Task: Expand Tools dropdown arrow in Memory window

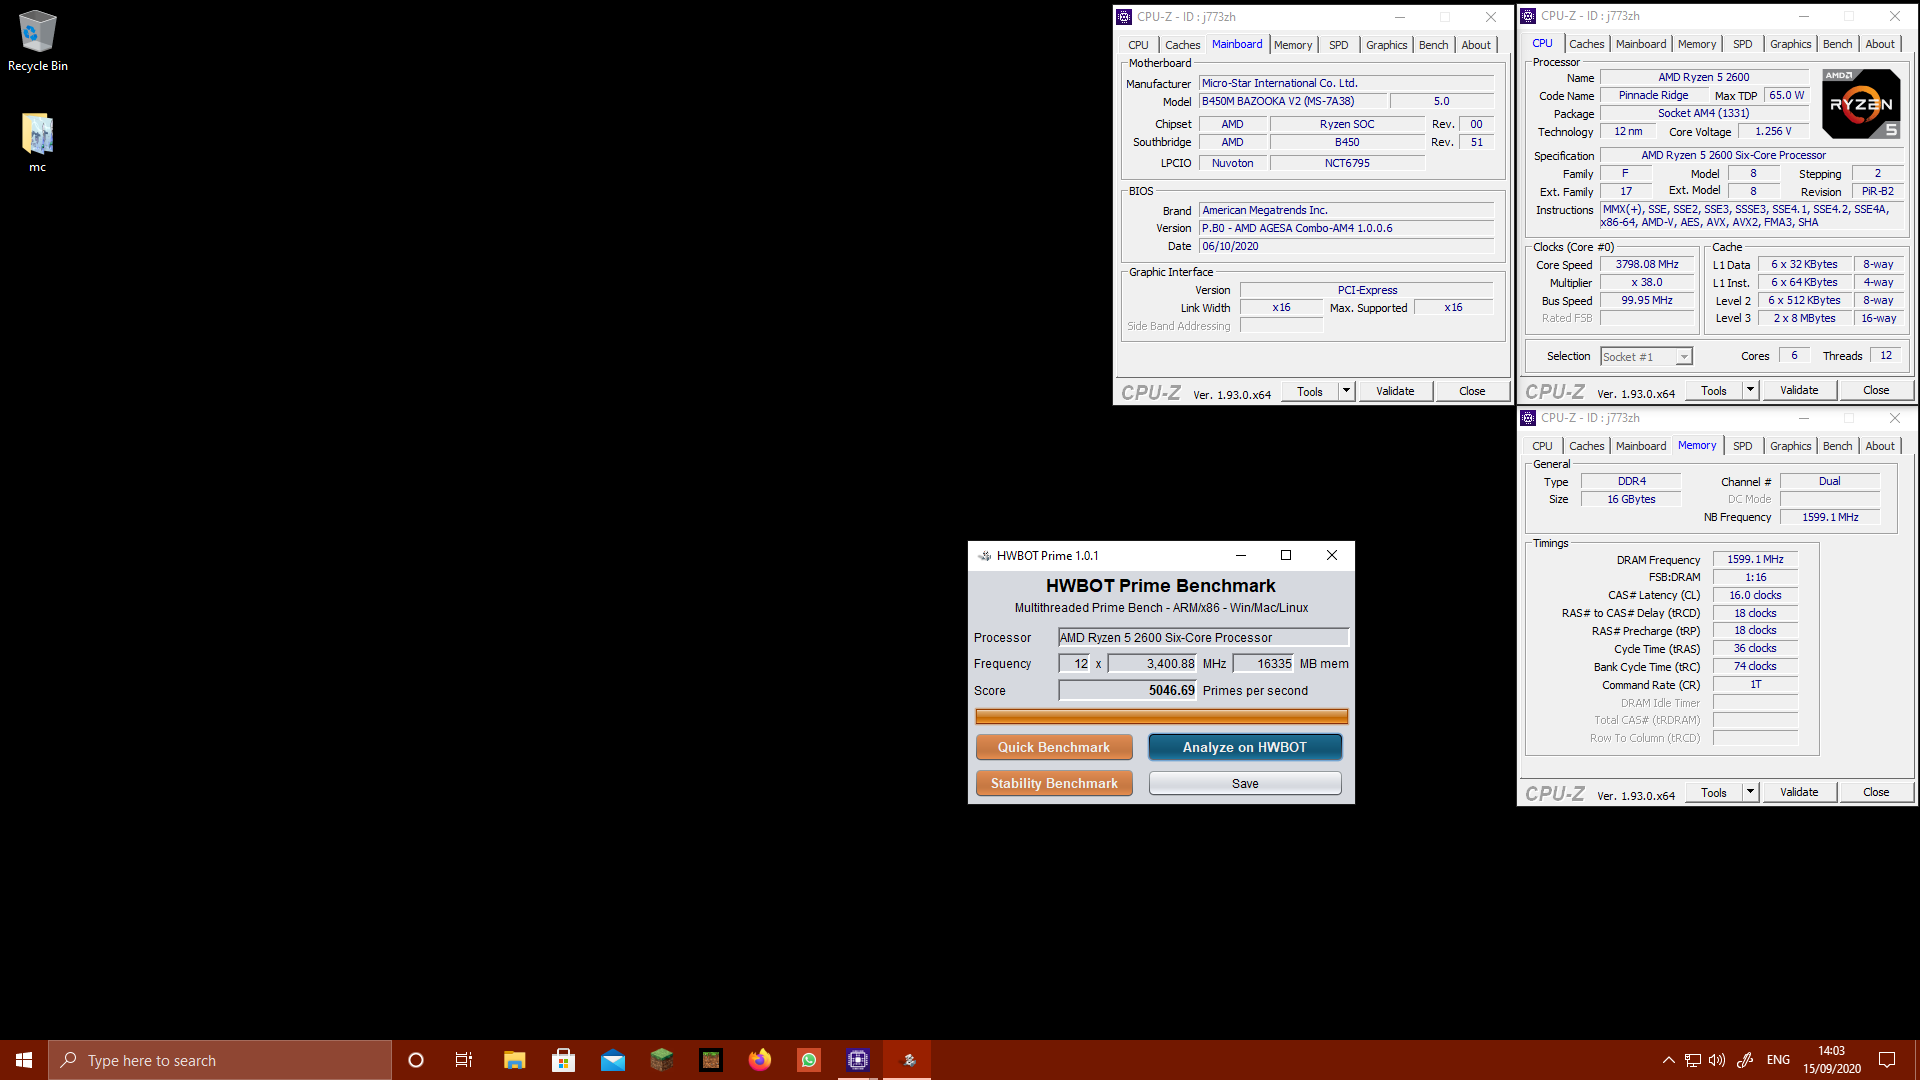Action: pyautogui.click(x=1750, y=792)
